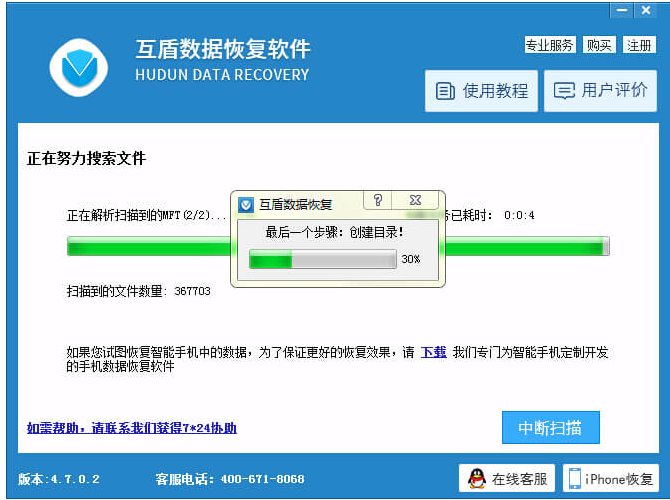Click the 30% dialog progress bar
This screenshot has width=670, height=500.
coord(322,259)
